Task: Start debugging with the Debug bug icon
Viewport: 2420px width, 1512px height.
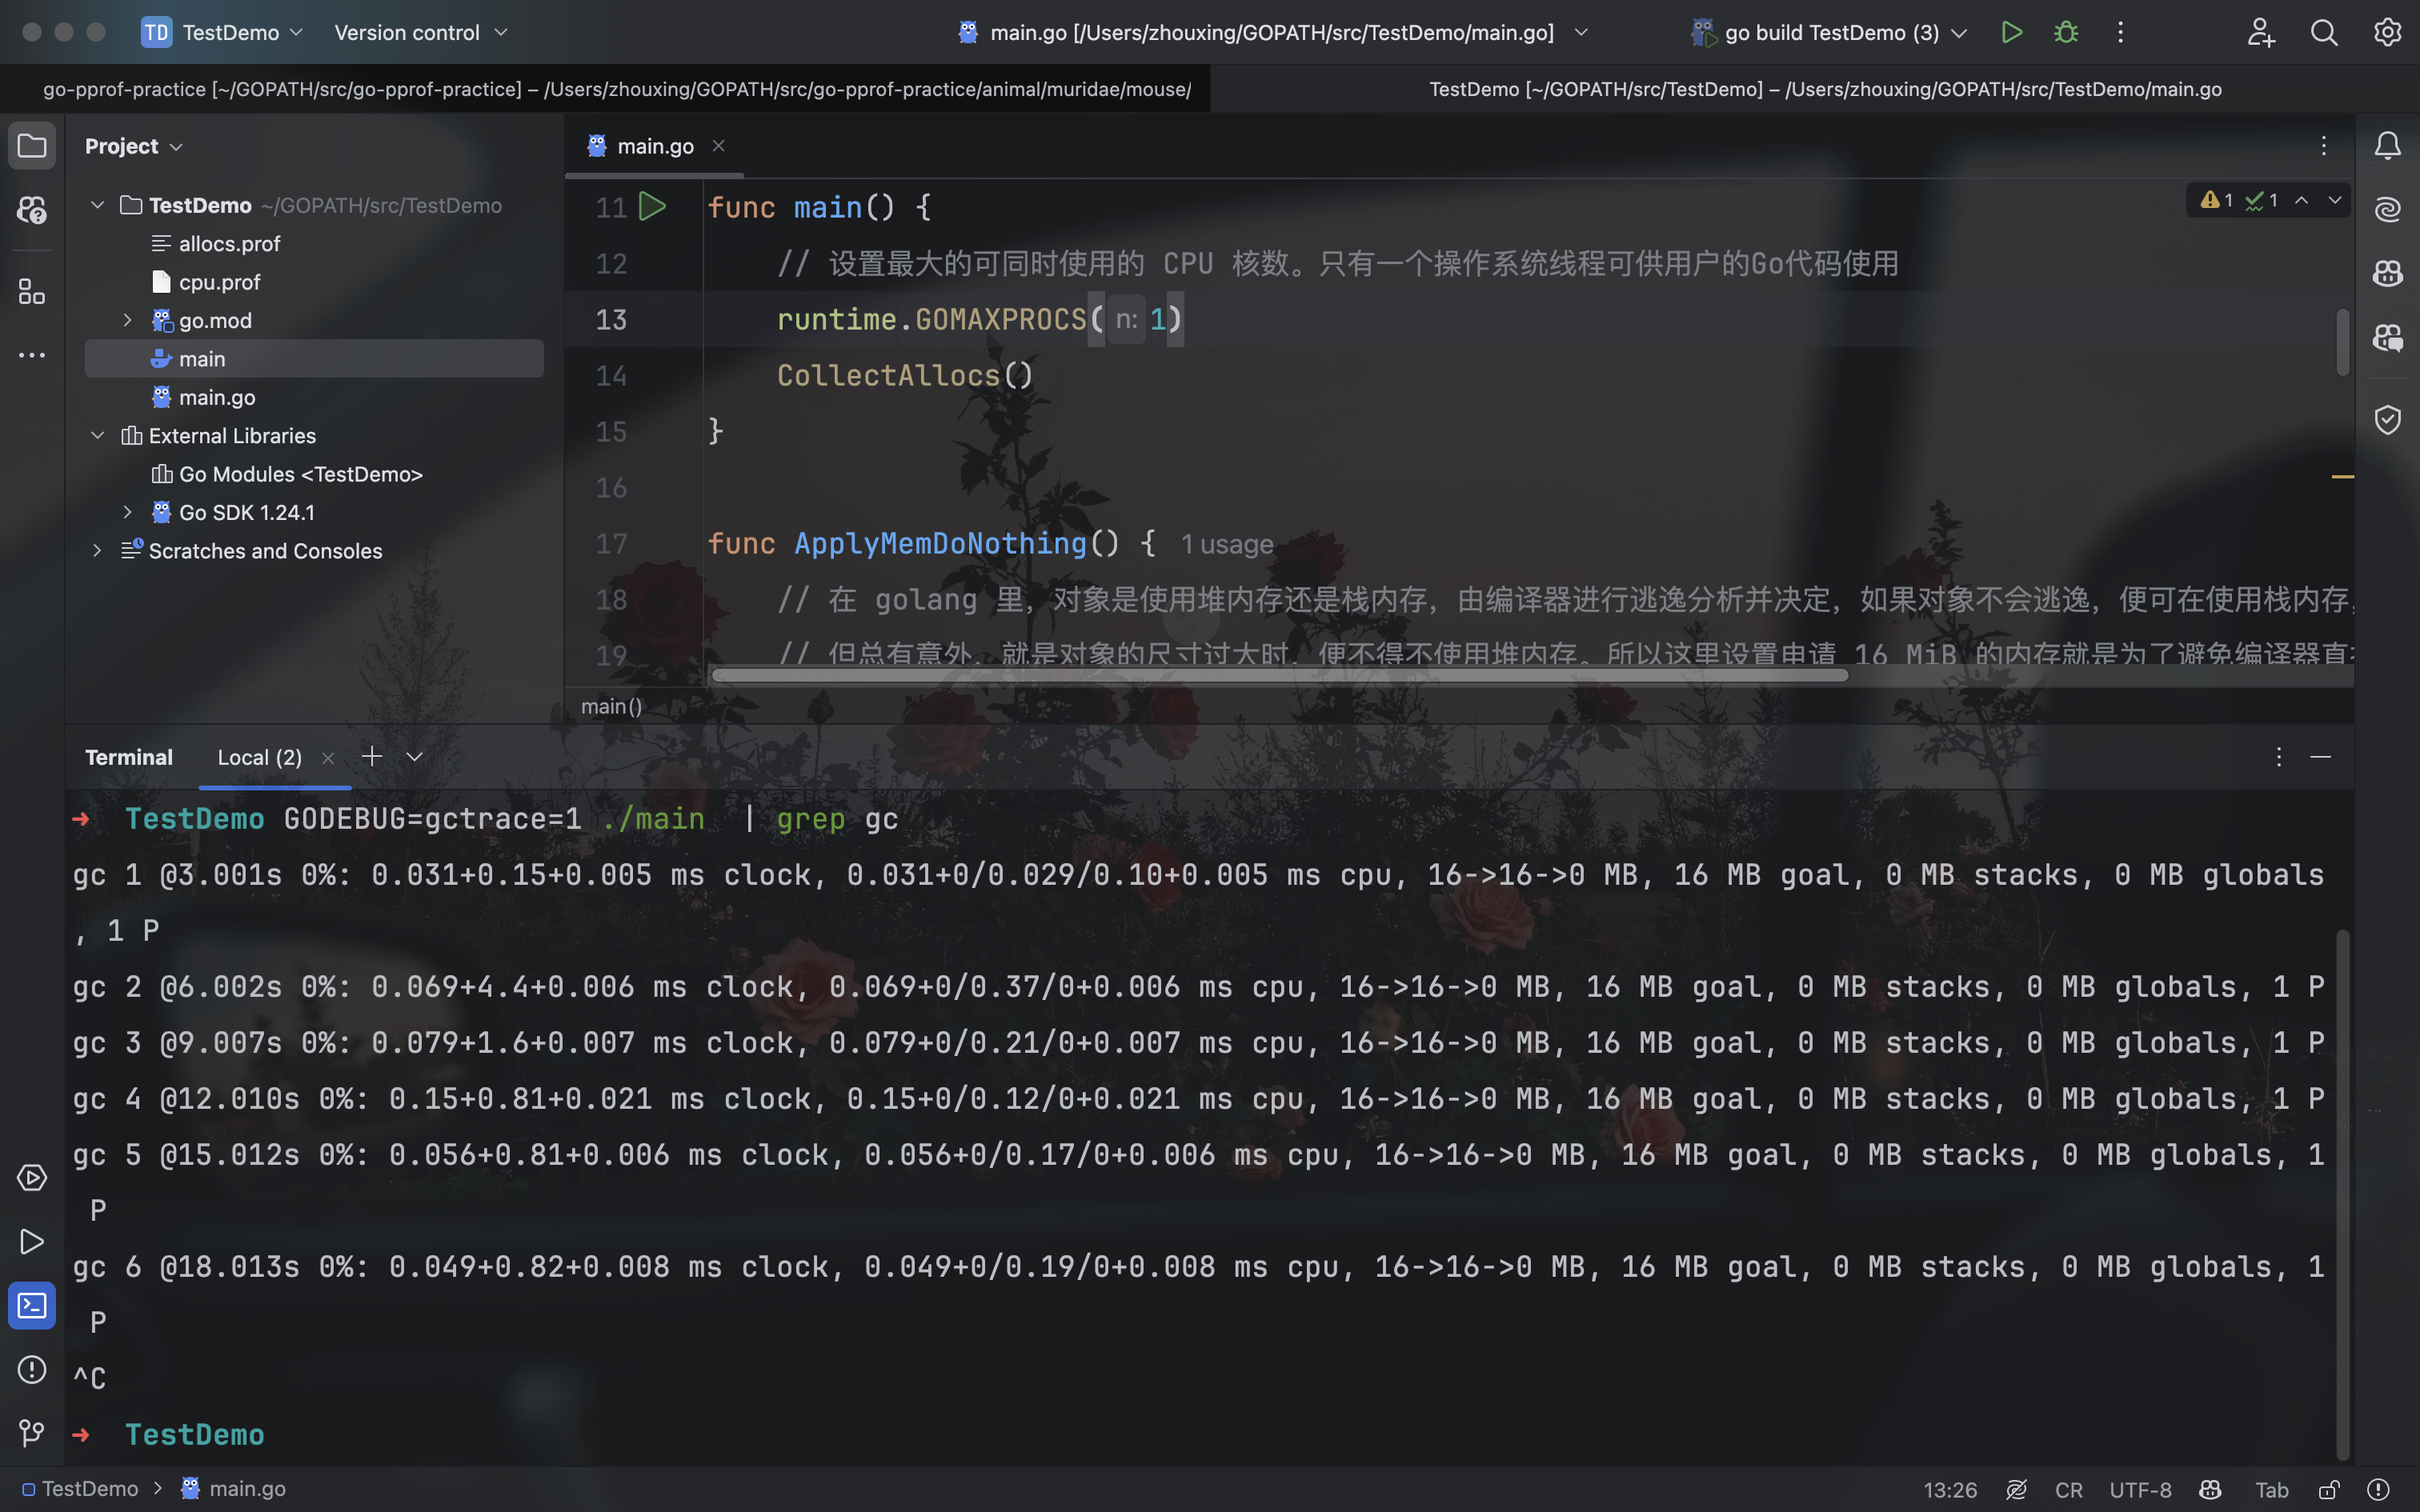Action: pyautogui.click(x=2066, y=32)
